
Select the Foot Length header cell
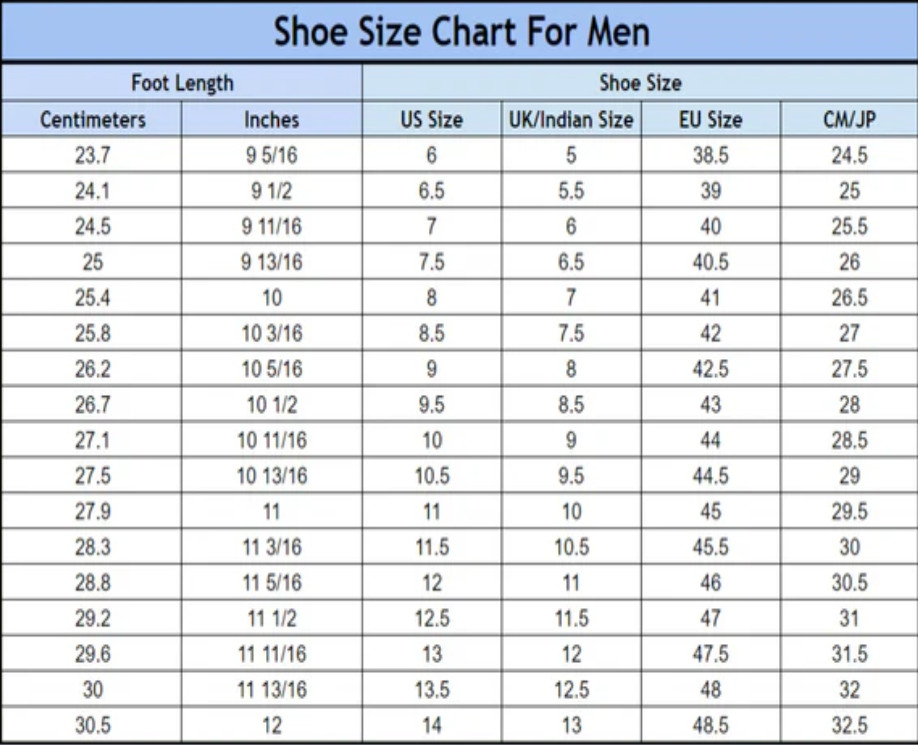click(182, 83)
